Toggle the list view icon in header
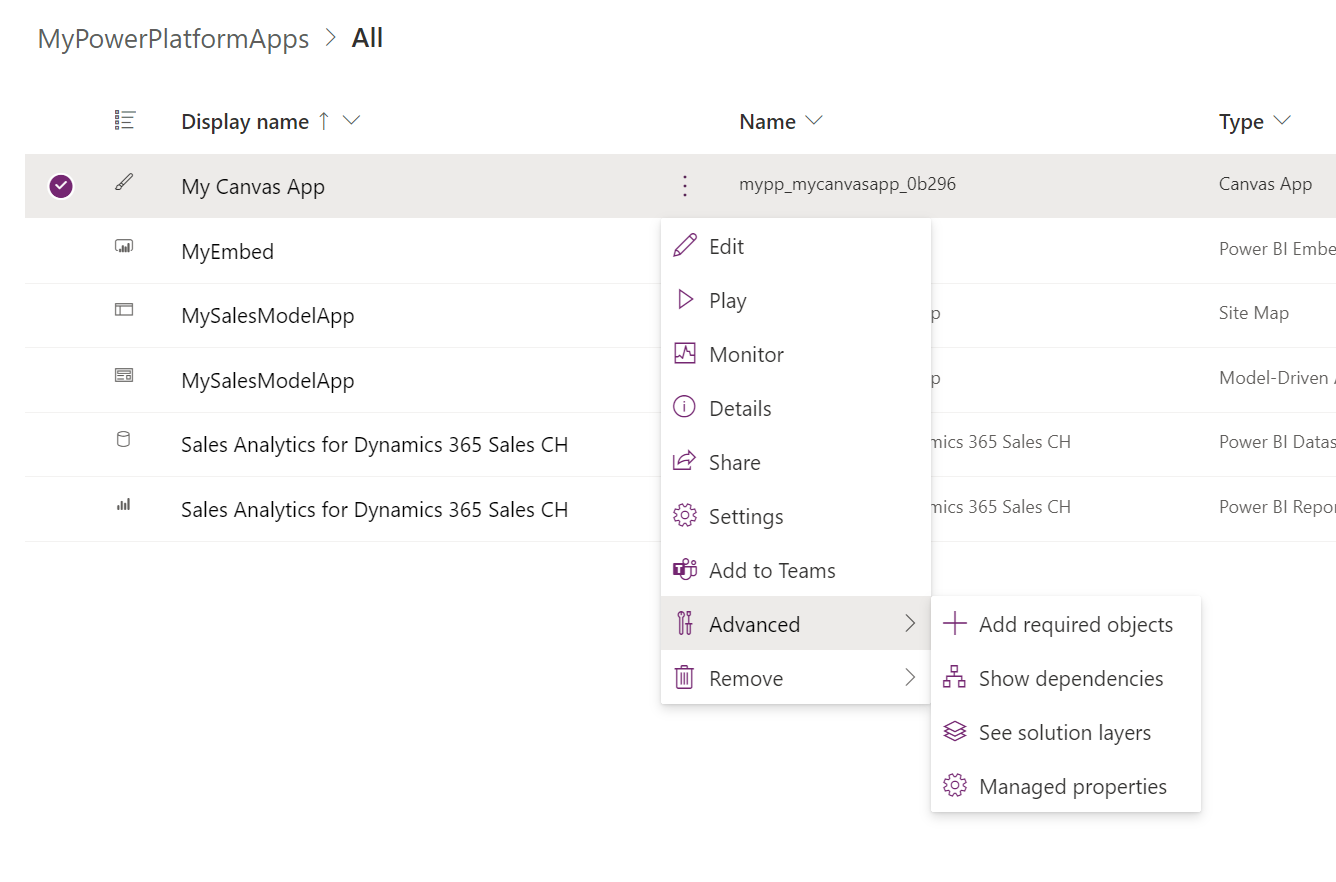The width and height of the screenshot is (1336, 882). click(124, 121)
